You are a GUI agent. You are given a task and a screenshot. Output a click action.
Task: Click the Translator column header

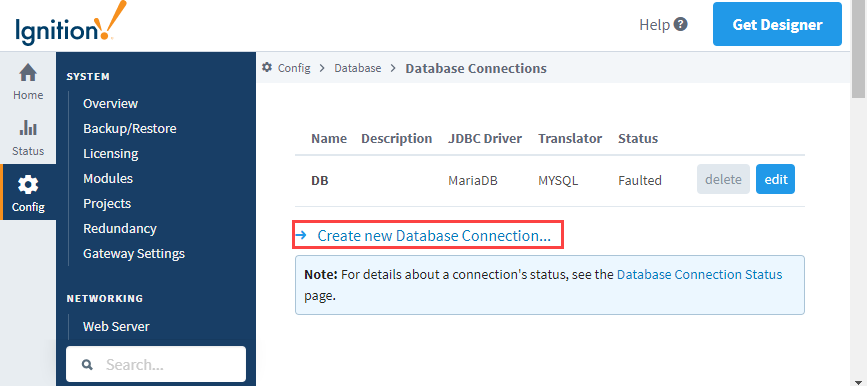tap(570, 138)
